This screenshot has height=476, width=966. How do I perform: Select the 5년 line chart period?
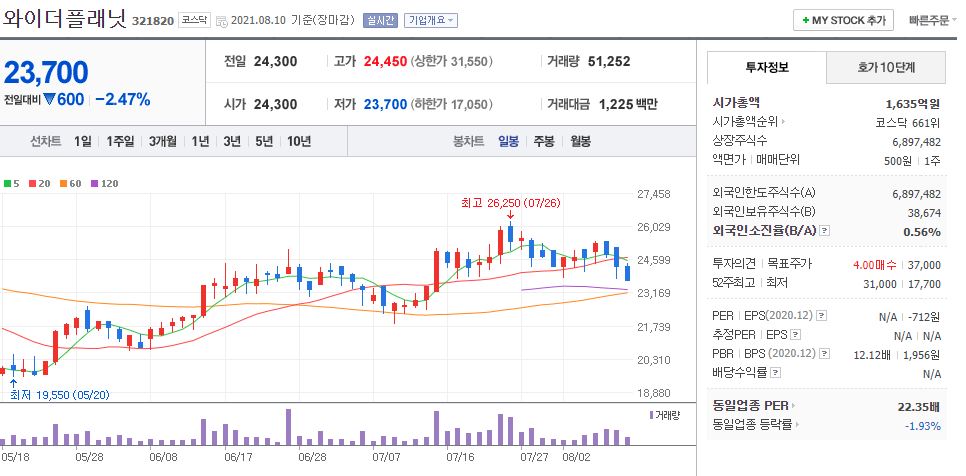pyautogui.click(x=264, y=141)
